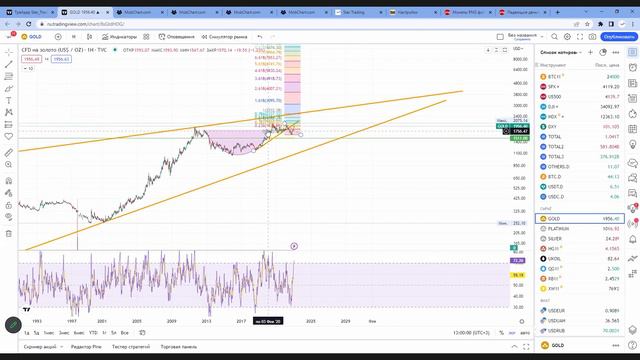Click the add-symbol compare plus icon
640x360 pixels.
[58, 37]
